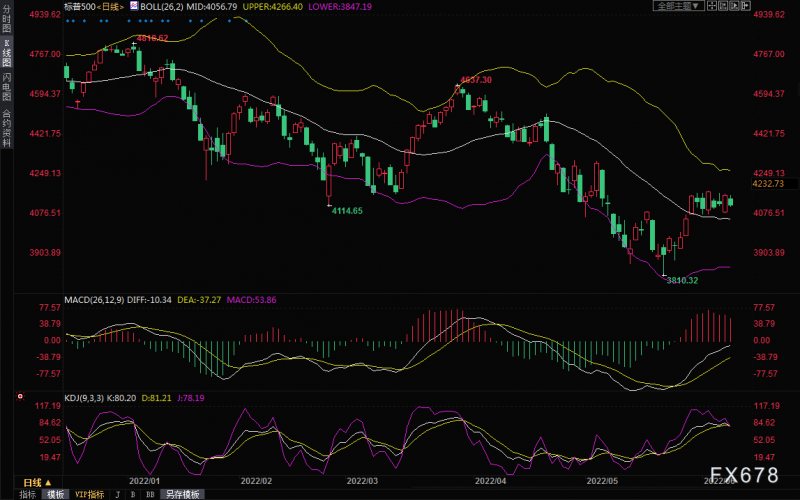This screenshot has width=800, height=500.
Task: Click the red dot icon beside KDJ panel
Action: click(19, 398)
